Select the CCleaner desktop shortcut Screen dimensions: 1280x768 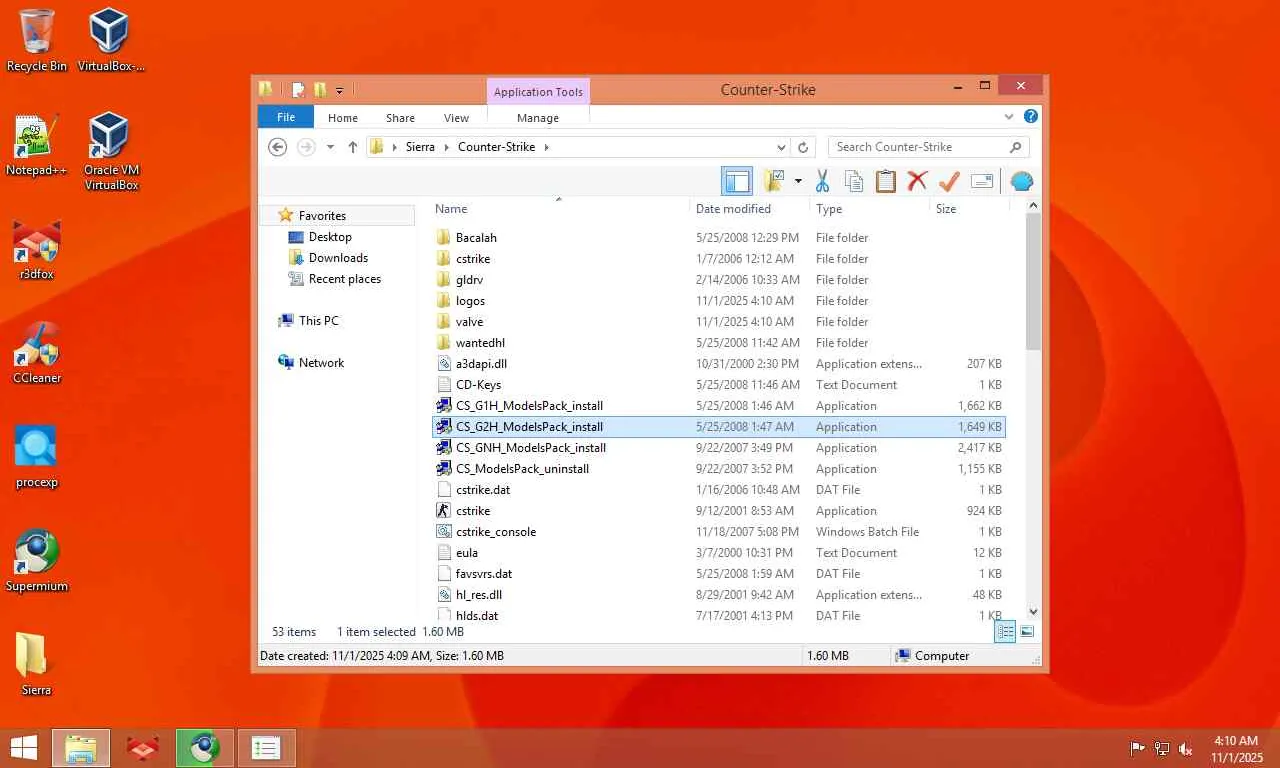pyautogui.click(x=37, y=353)
